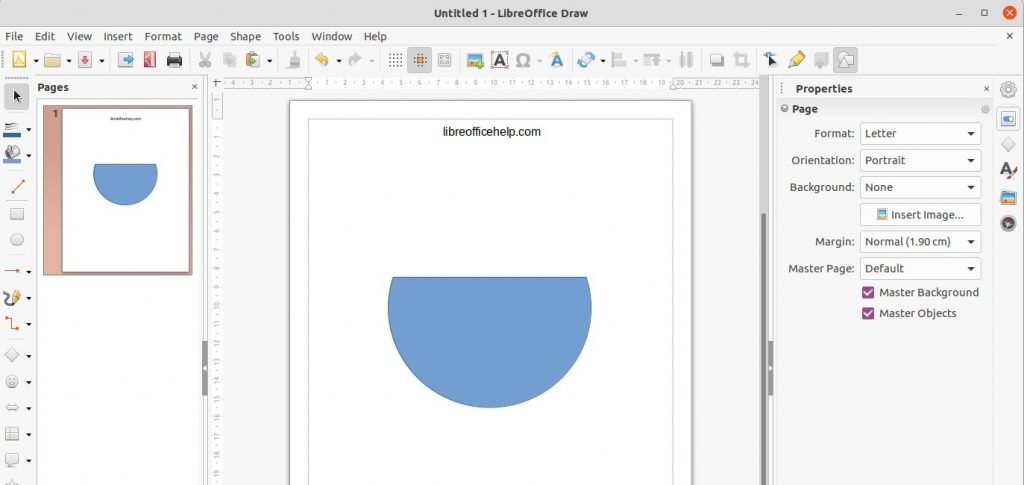The height and width of the screenshot is (485, 1024).
Task: Insert an image from the toolbar
Action: 475,60
